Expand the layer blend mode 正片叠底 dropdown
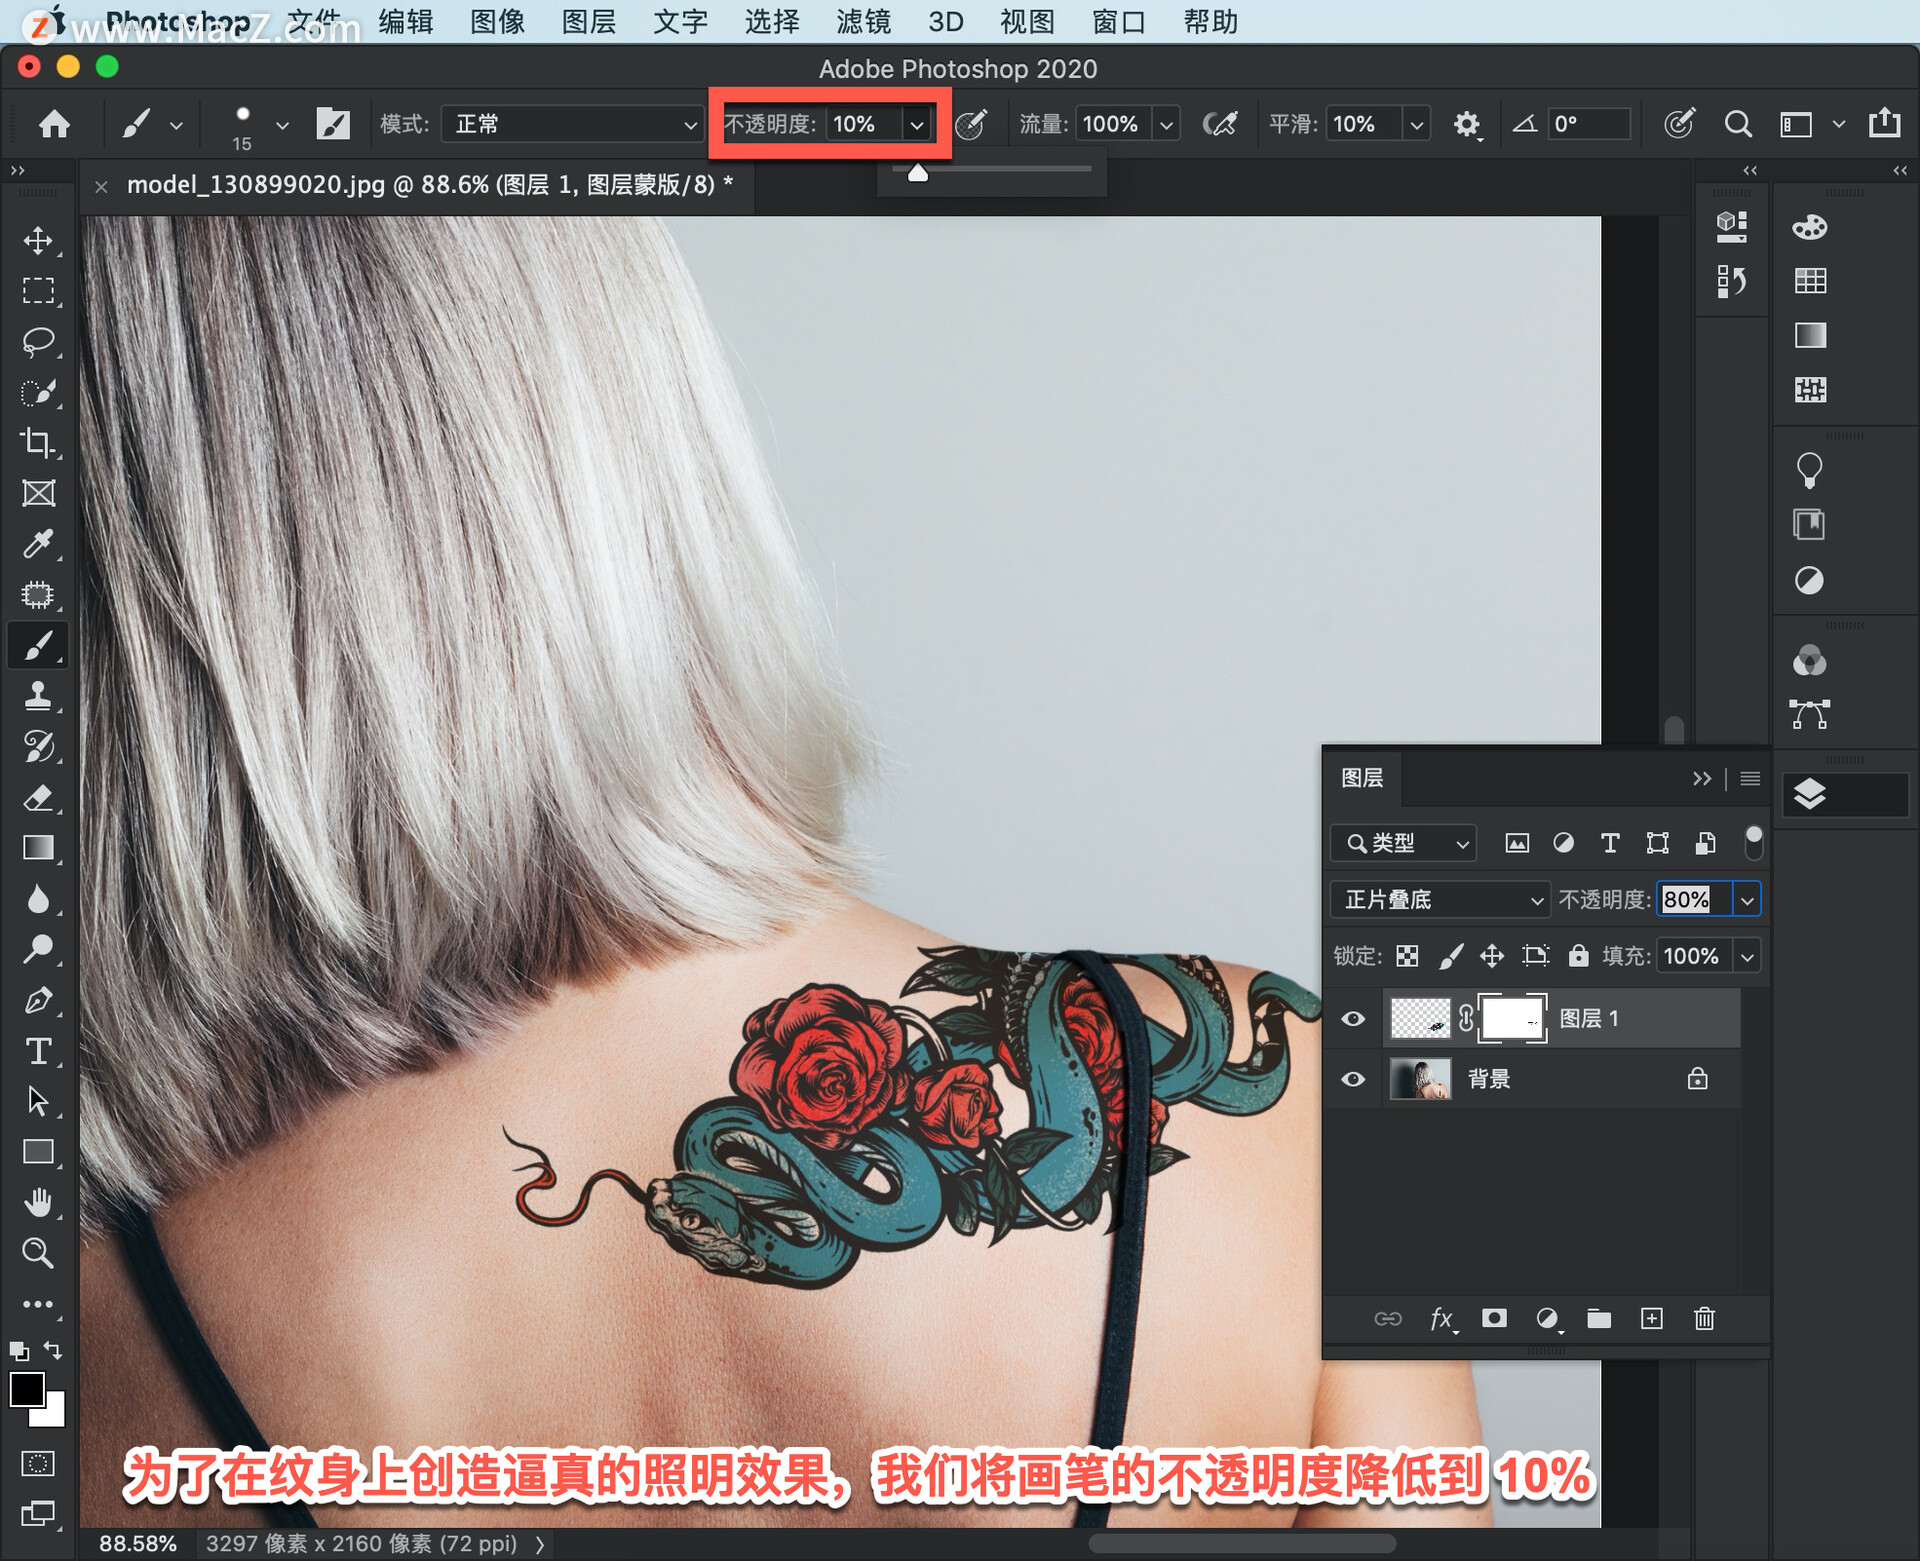 click(1438, 899)
